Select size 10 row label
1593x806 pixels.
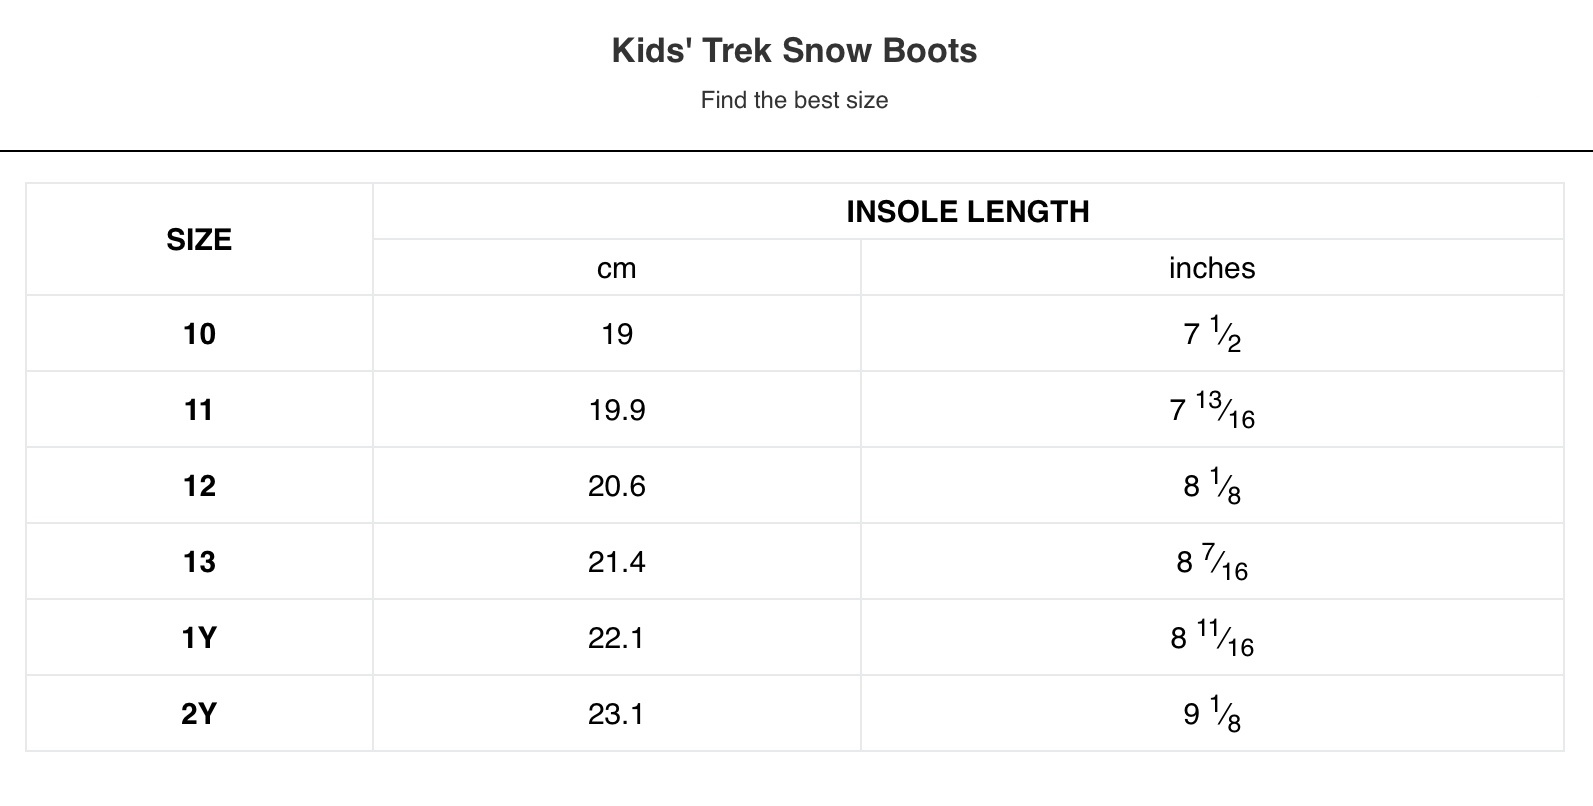coord(199,334)
